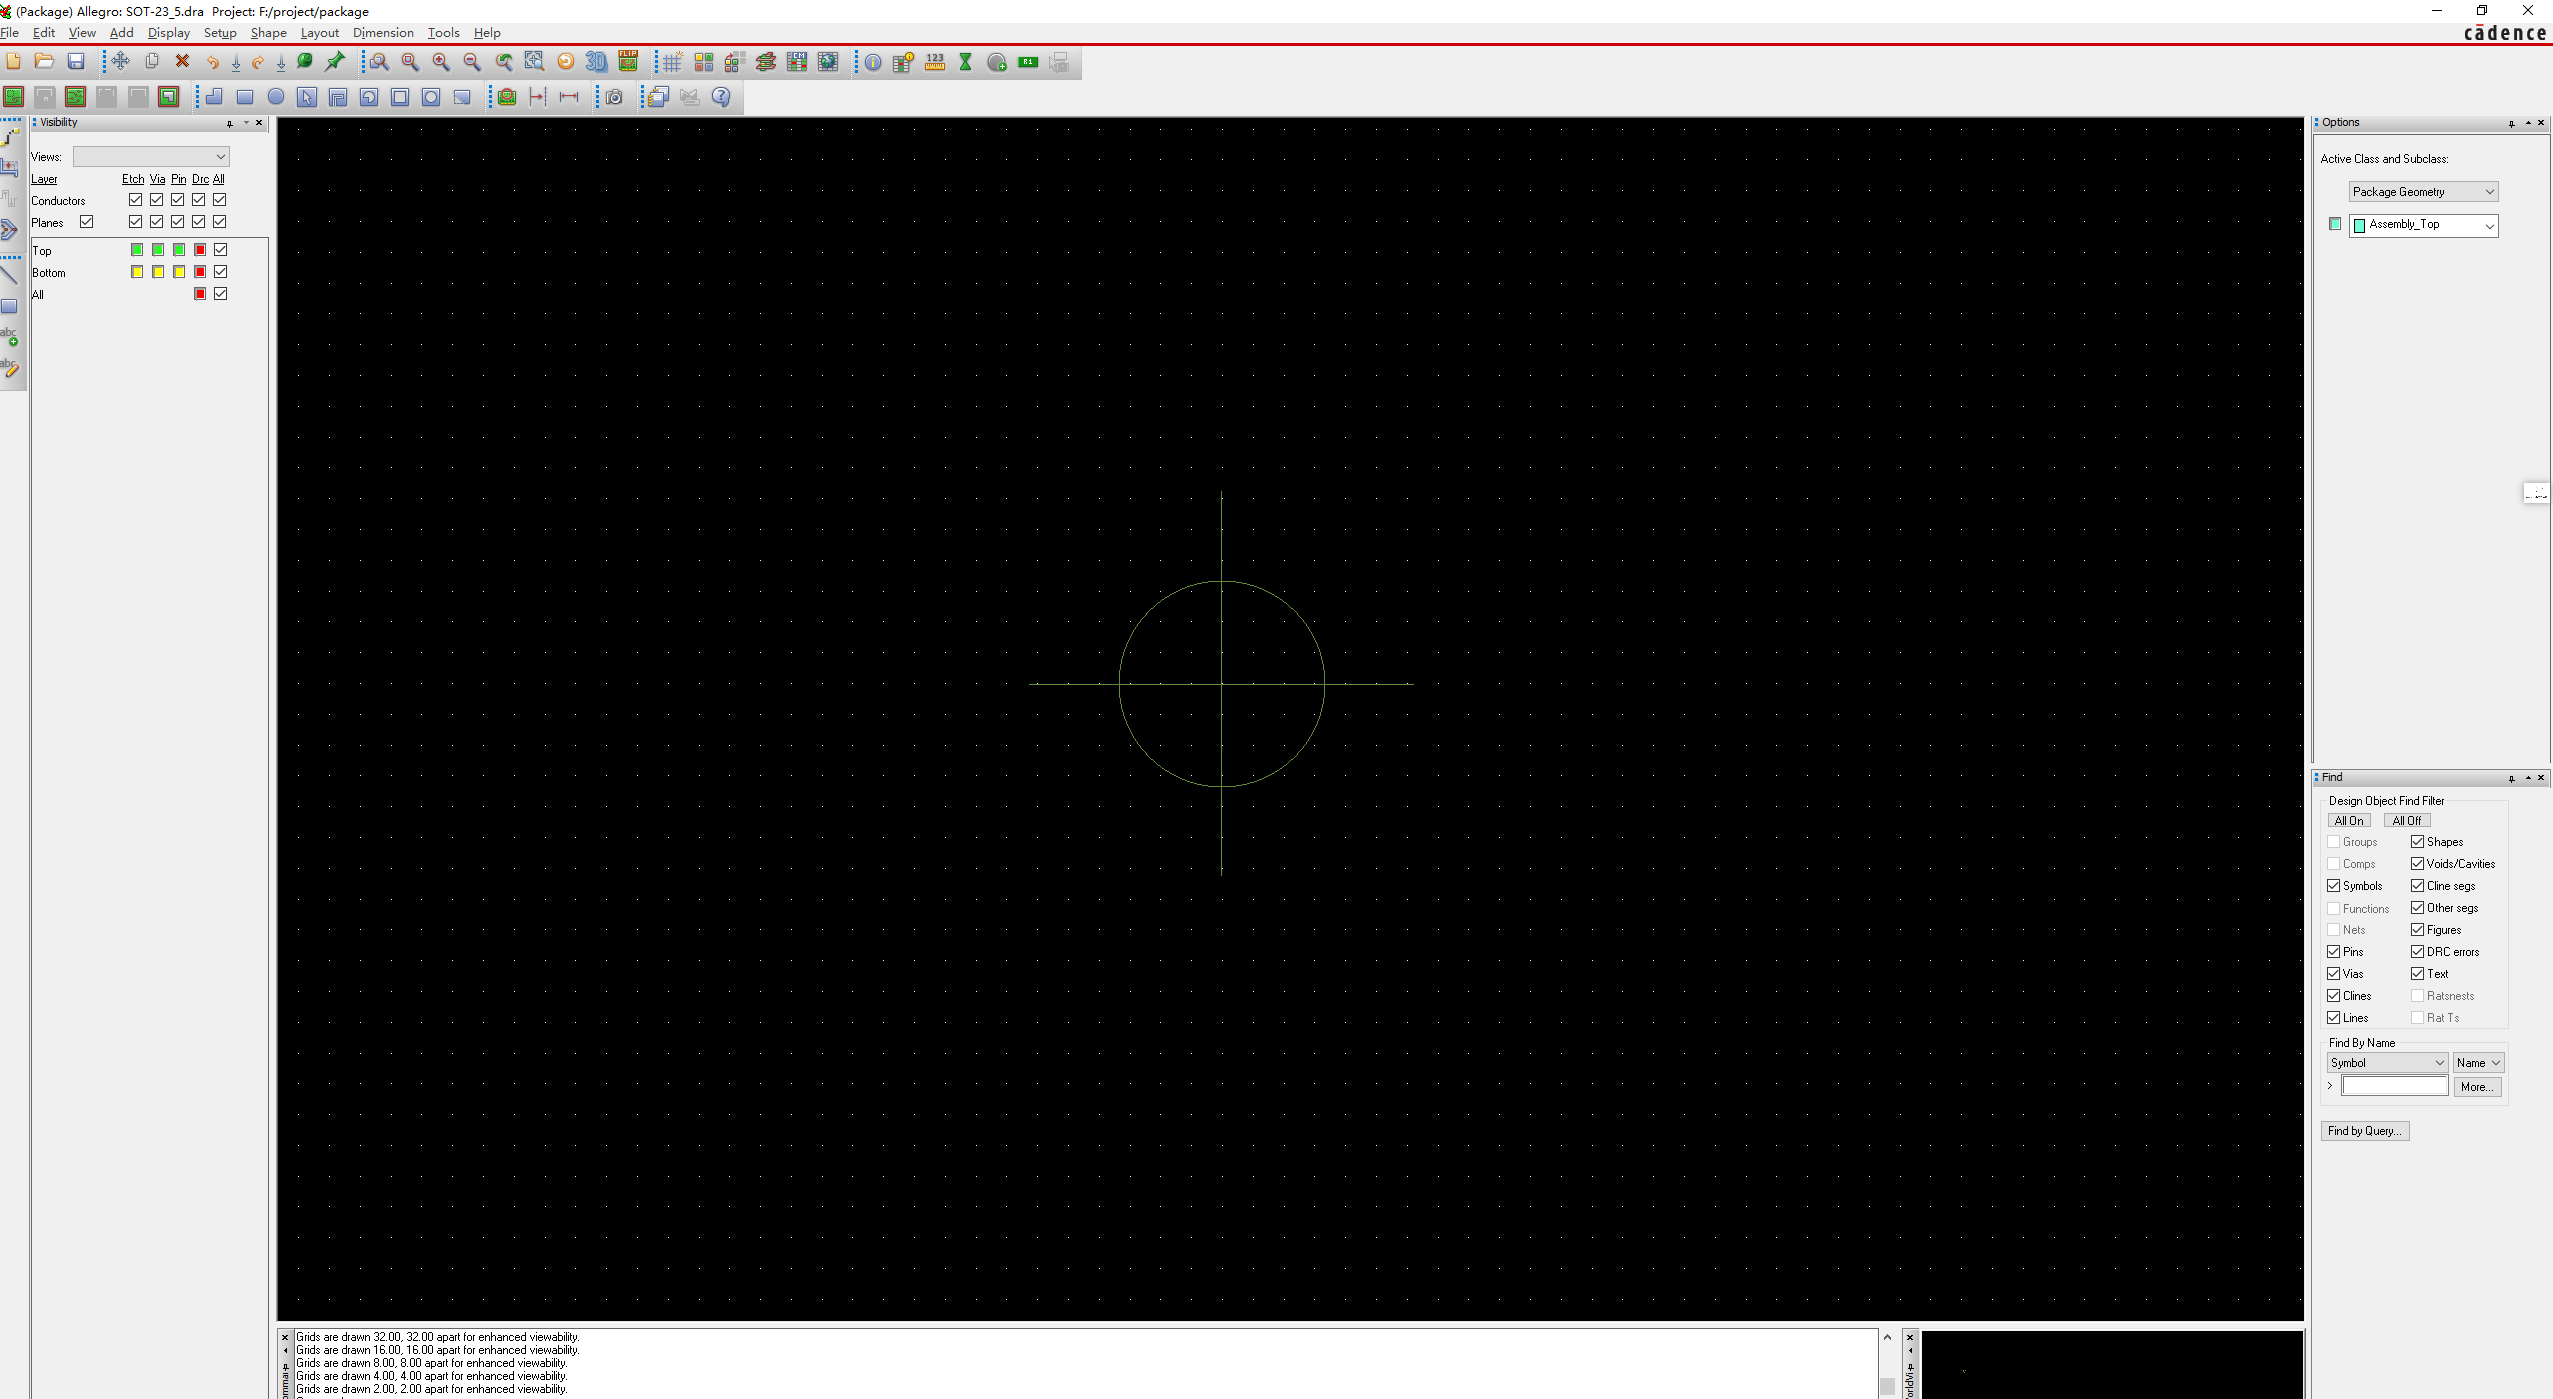The width and height of the screenshot is (2553, 1399).
Task: Open the cross-section layer stack icon
Action: click(x=766, y=62)
